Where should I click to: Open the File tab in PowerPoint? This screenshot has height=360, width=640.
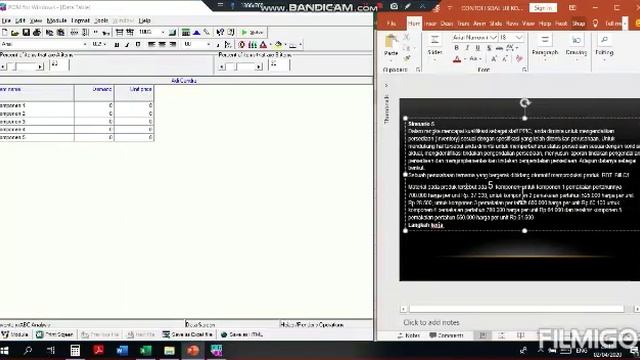391,24
